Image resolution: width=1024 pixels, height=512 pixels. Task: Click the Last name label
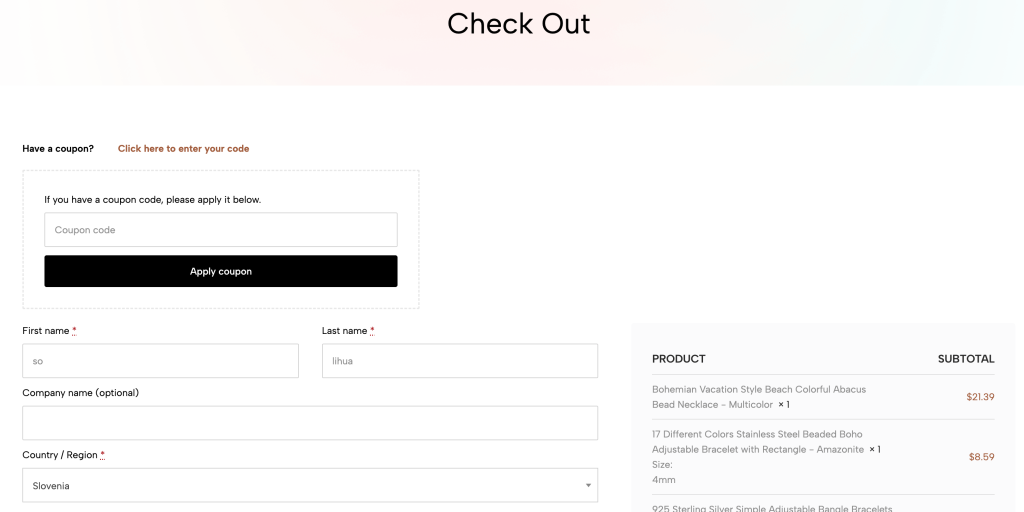pos(345,331)
